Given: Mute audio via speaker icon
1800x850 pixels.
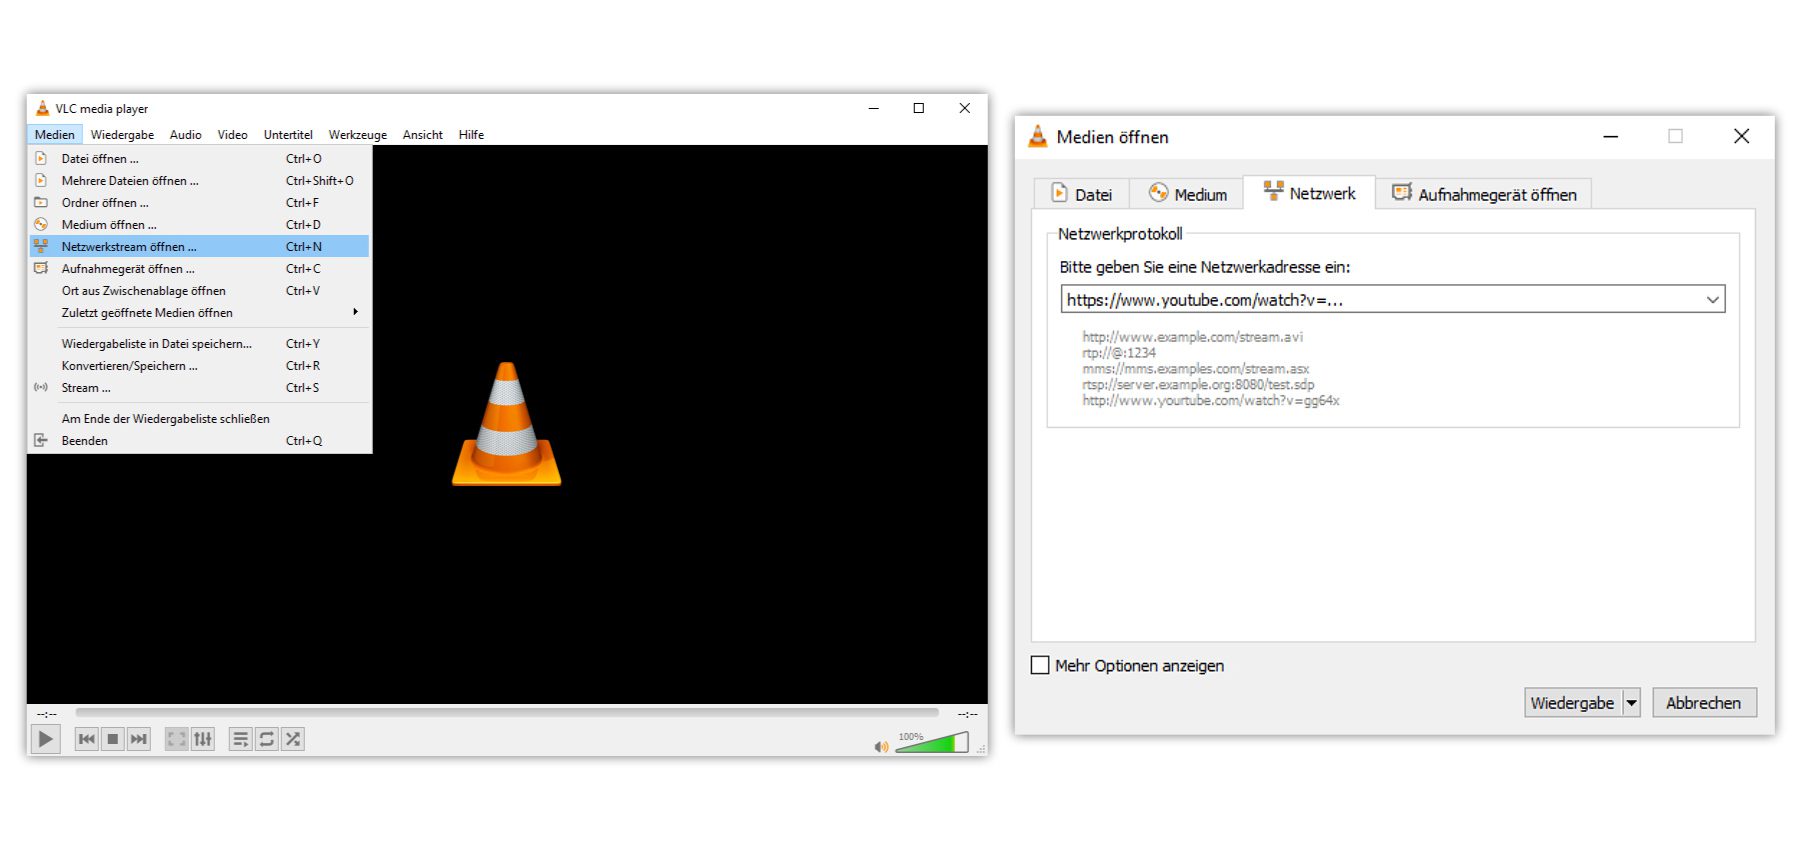Looking at the screenshot, I should [x=881, y=746].
